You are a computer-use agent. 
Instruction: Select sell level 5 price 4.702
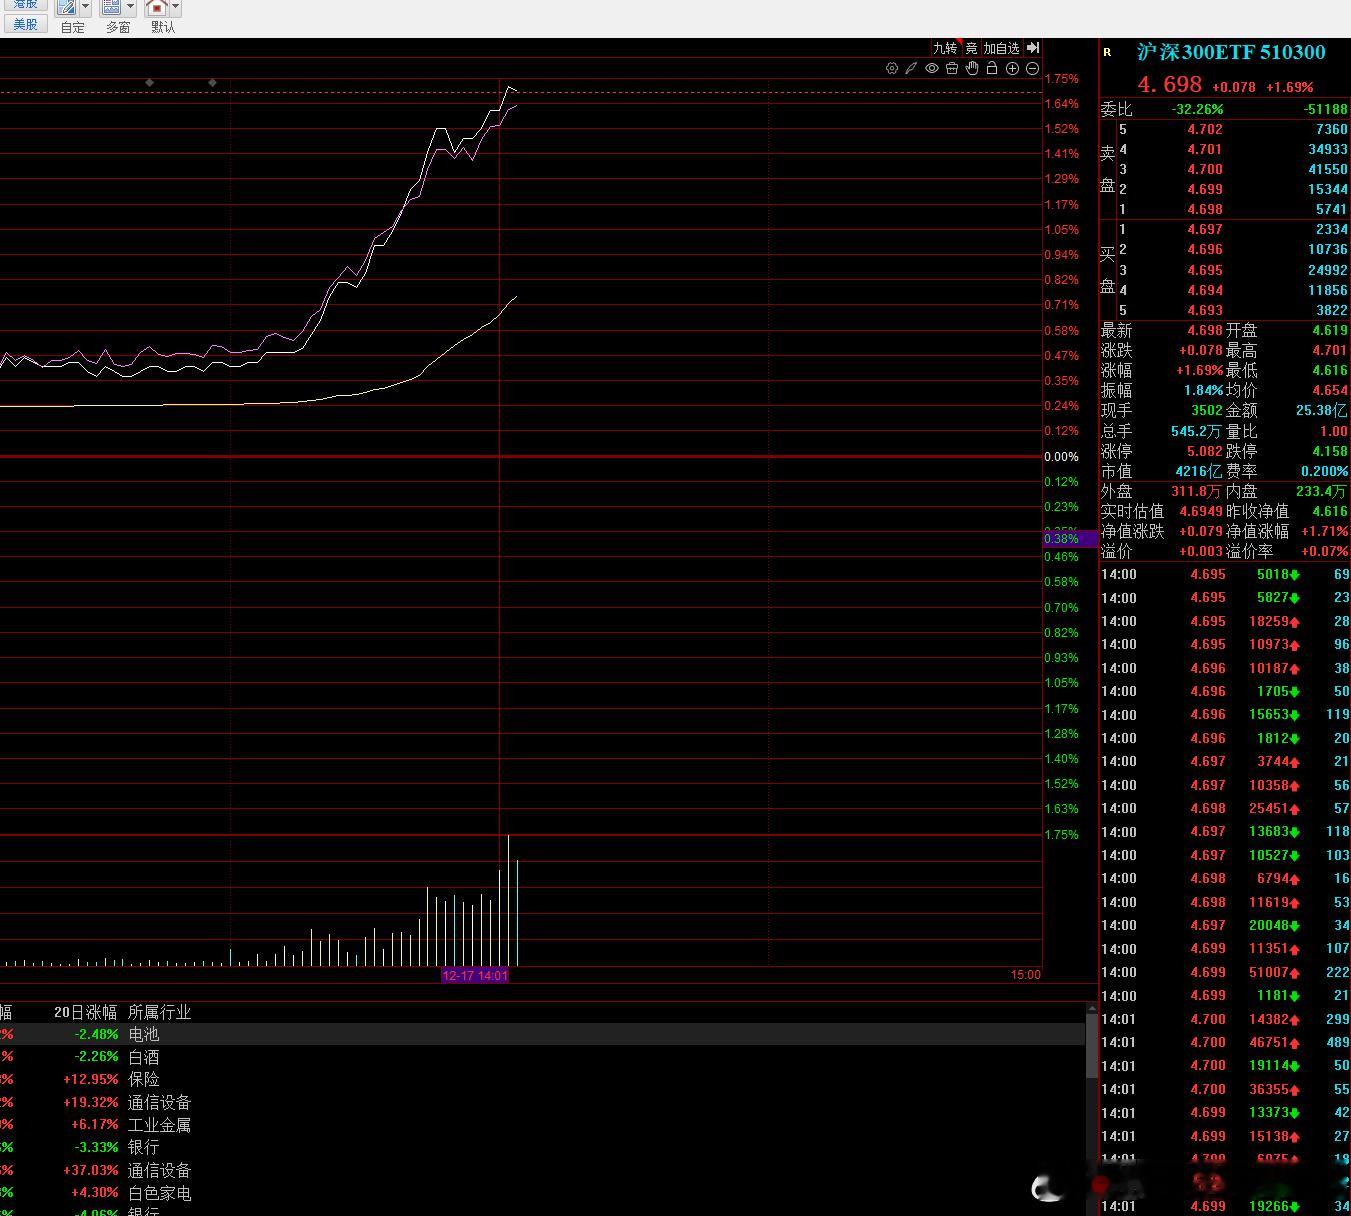[x=1205, y=129]
